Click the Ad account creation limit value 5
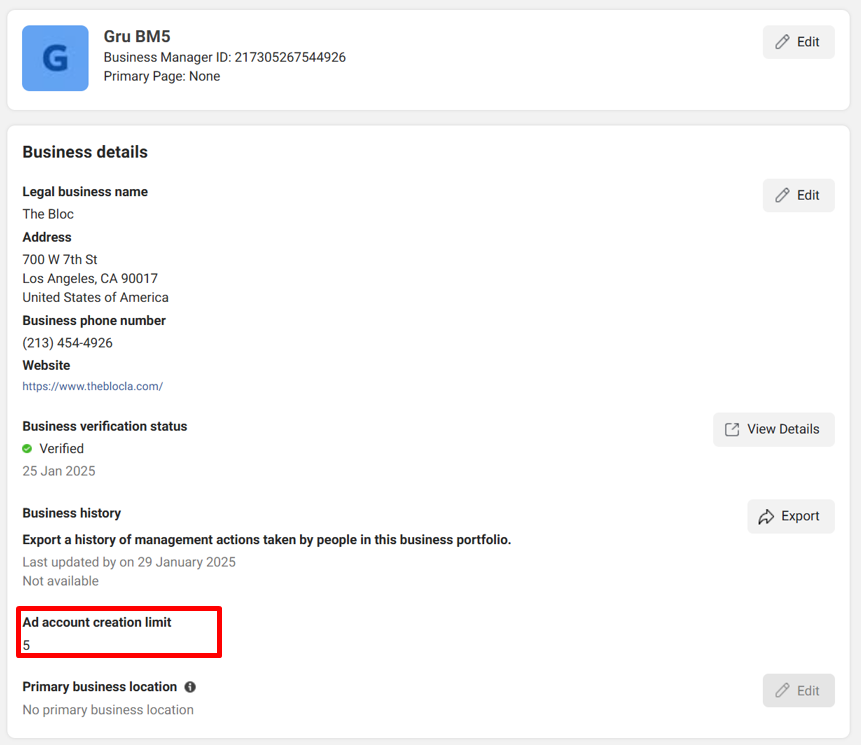Screen dimensions: 861x745 pyautogui.click(x=26, y=646)
